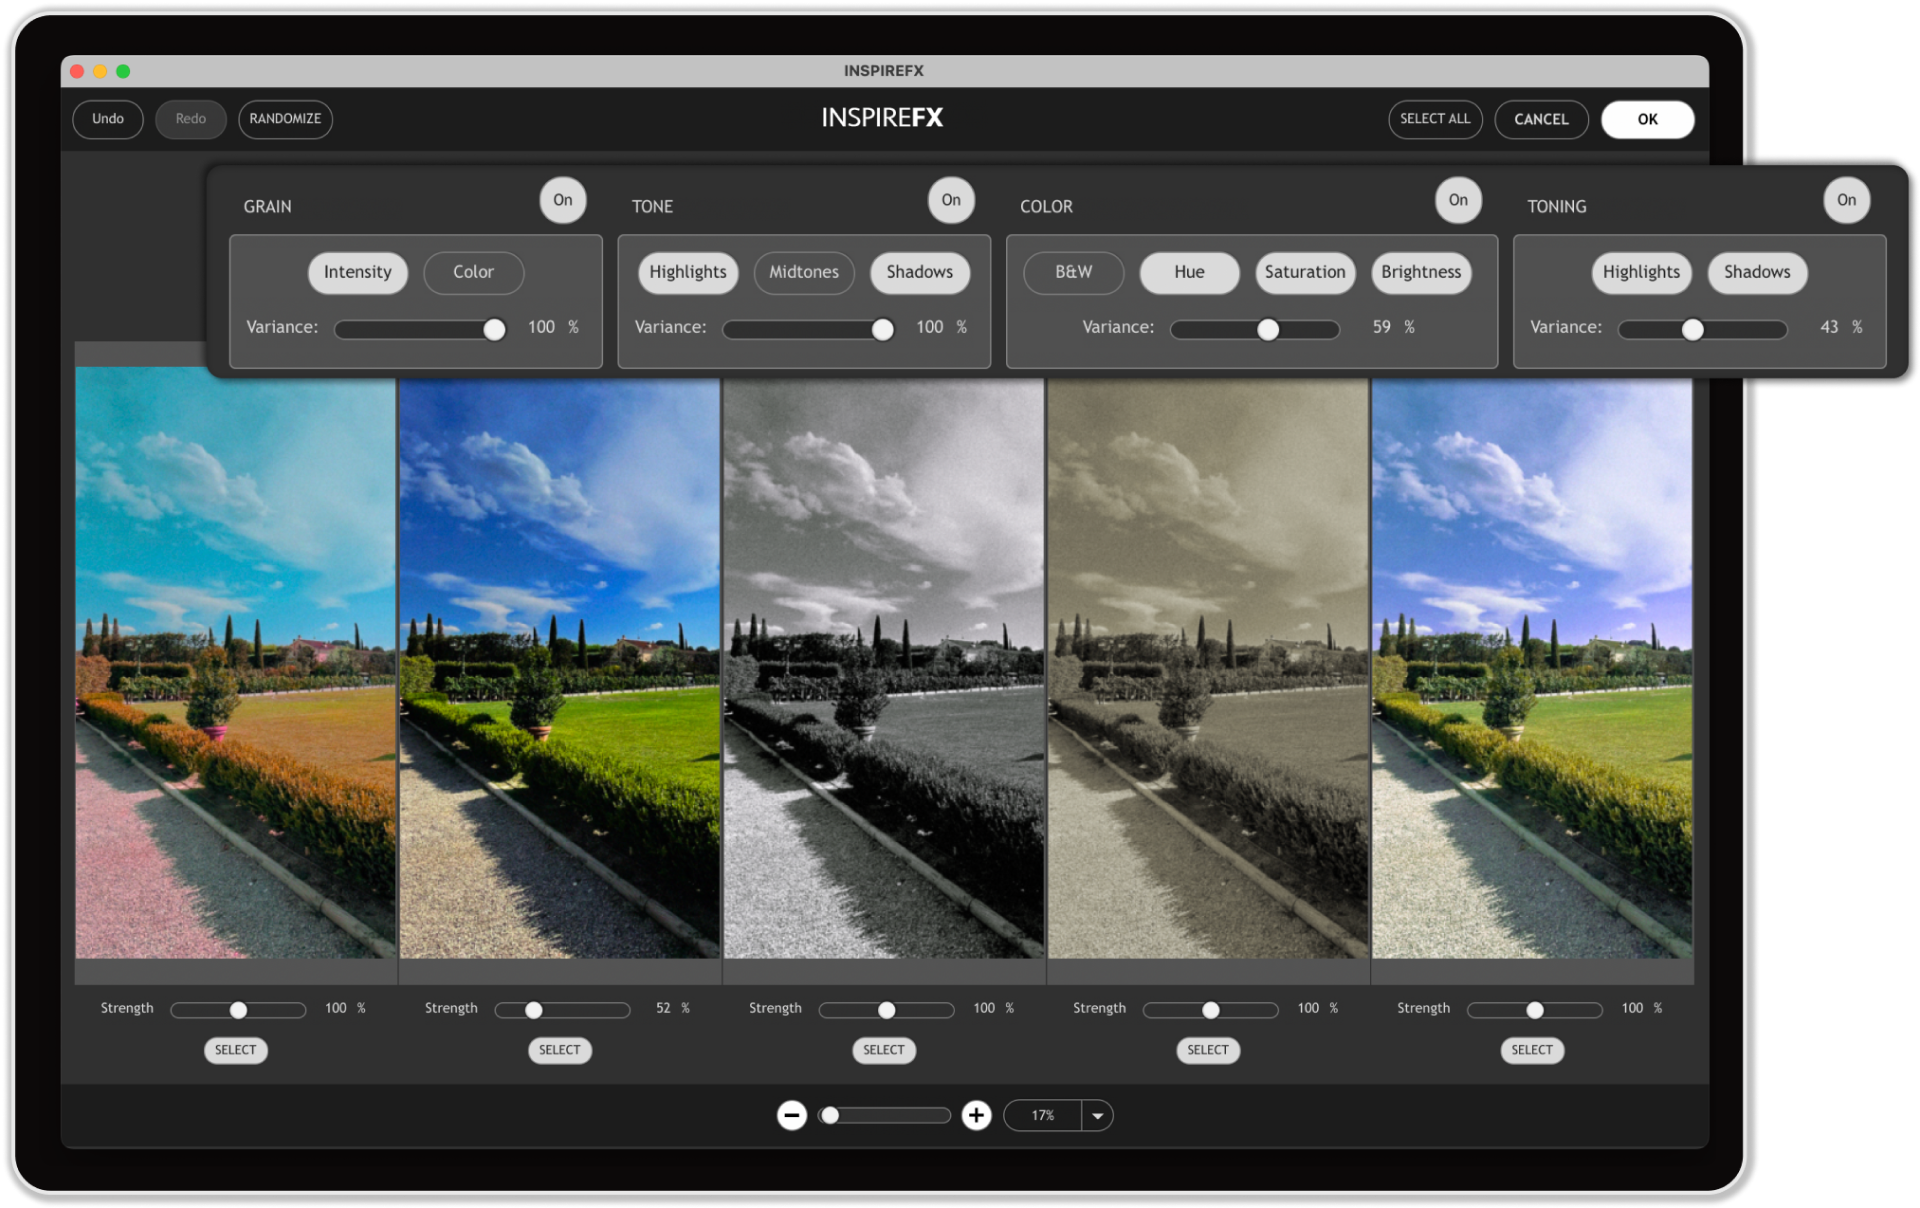Click the sepia-toned preview image

click(1208, 668)
